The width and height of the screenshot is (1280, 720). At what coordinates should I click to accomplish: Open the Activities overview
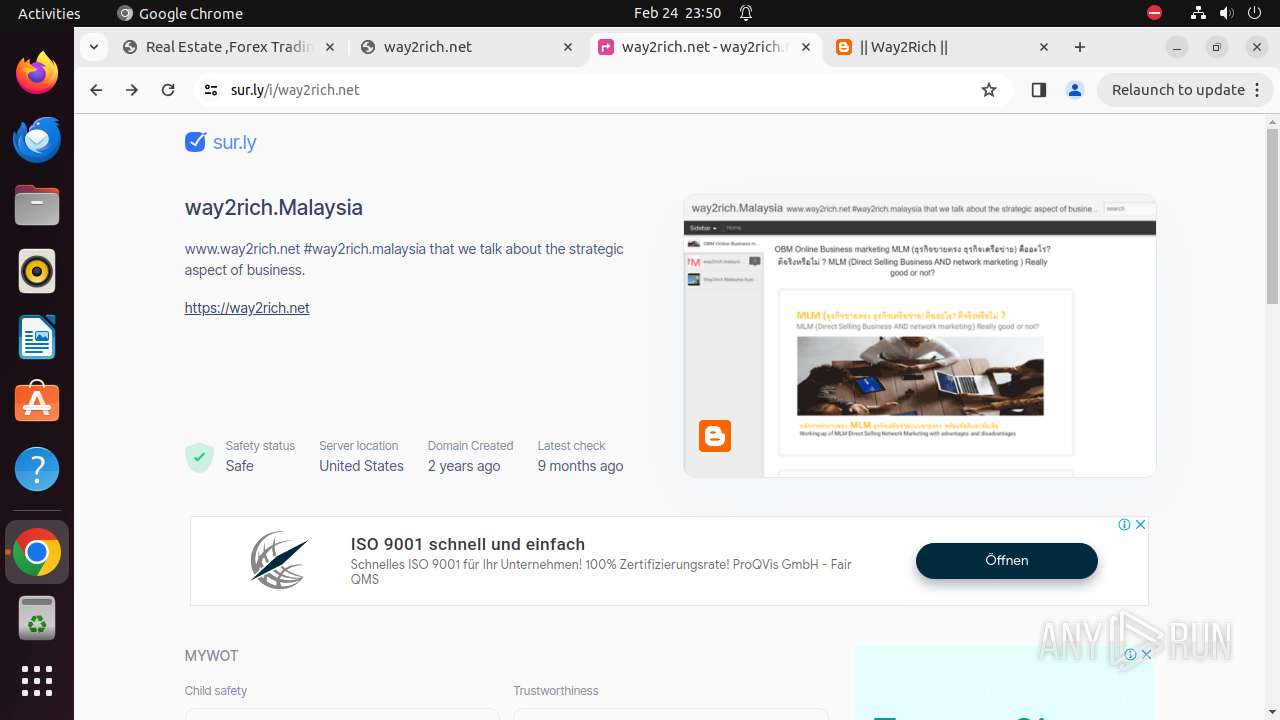tap(49, 13)
